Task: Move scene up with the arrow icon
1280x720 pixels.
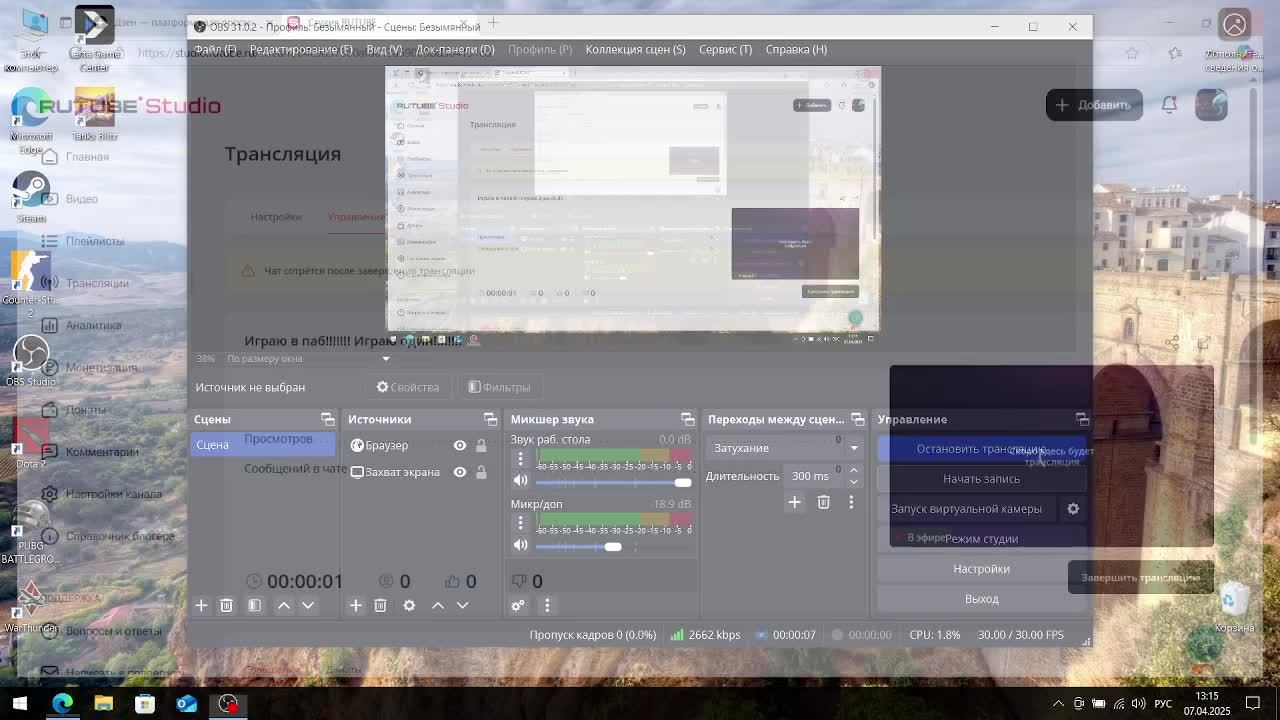Action: click(x=284, y=605)
